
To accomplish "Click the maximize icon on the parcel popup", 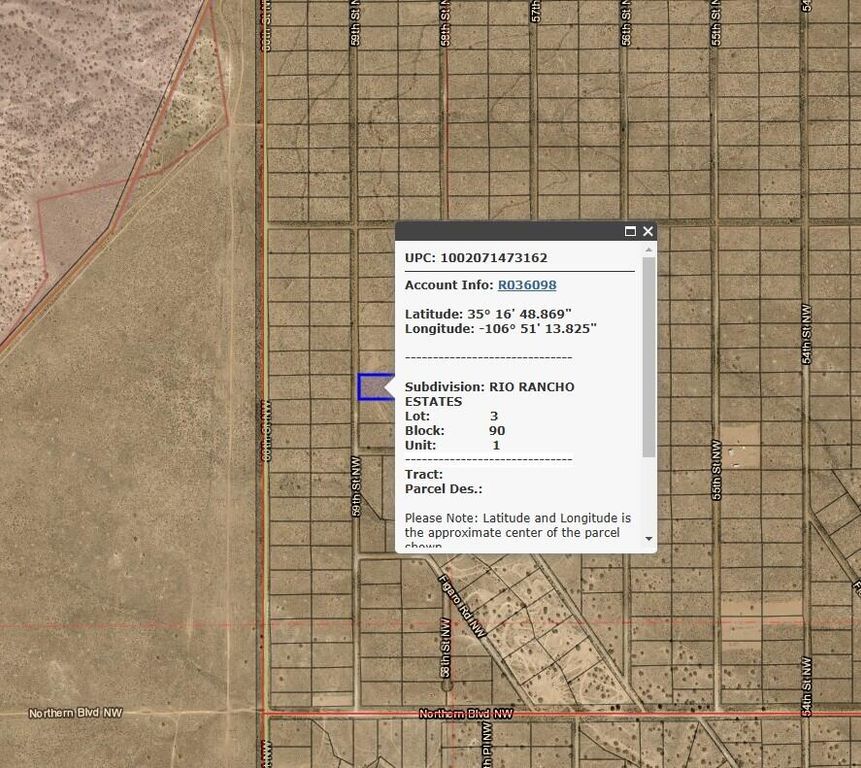I will tap(630, 231).
